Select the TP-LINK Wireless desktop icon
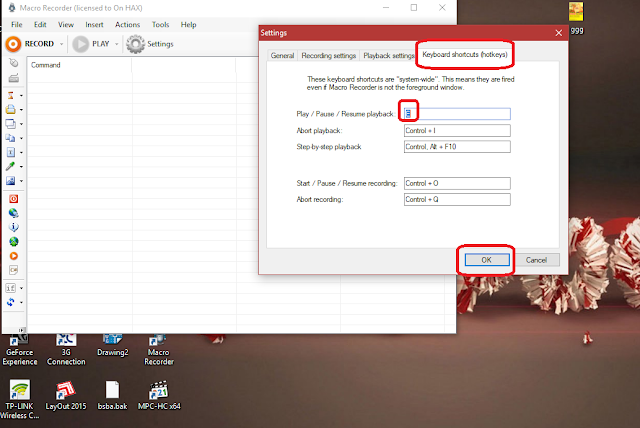The width and height of the screenshot is (640, 428). (x=20, y=399)
